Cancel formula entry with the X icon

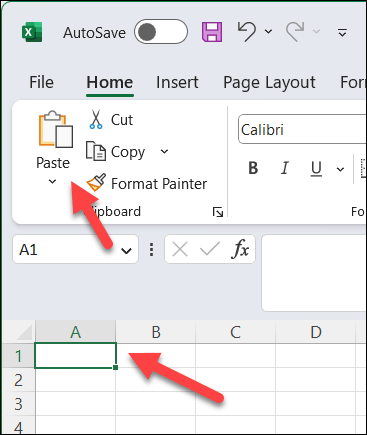tap(180, 249)
